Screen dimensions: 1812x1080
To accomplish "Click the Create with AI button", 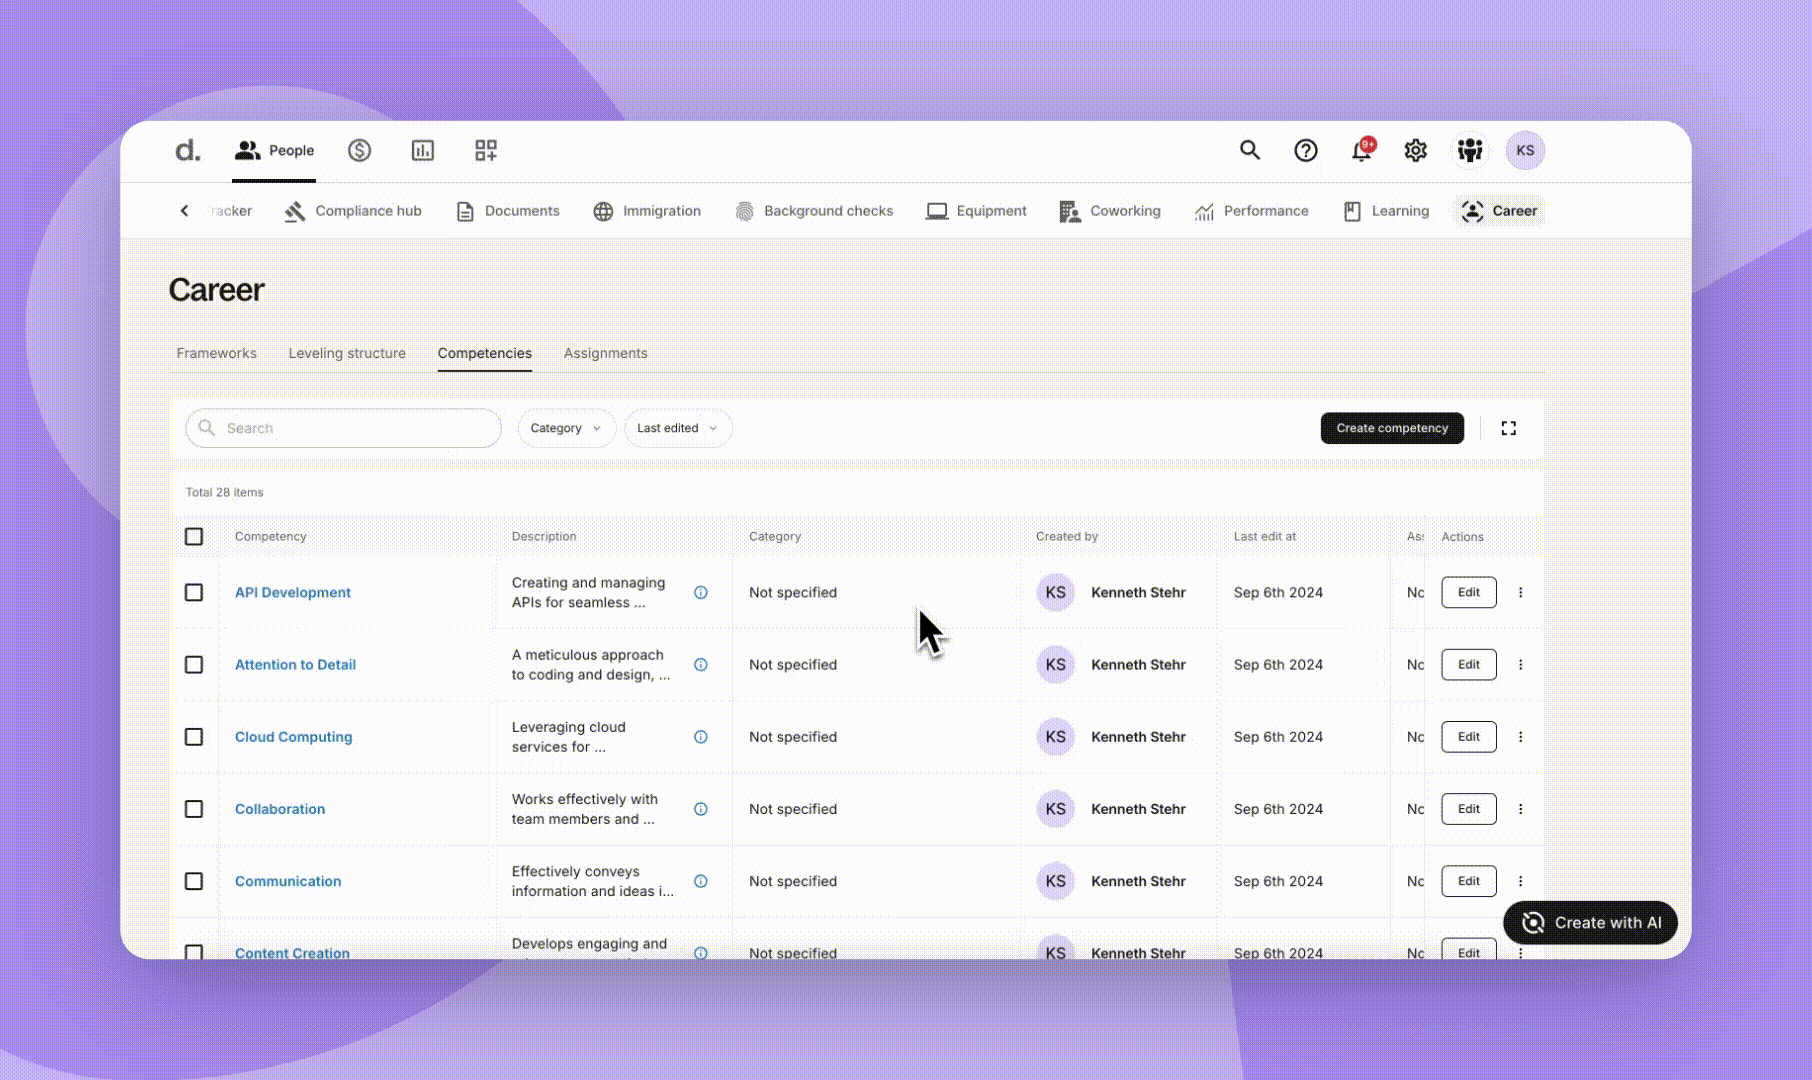I will click(1590, 923).
